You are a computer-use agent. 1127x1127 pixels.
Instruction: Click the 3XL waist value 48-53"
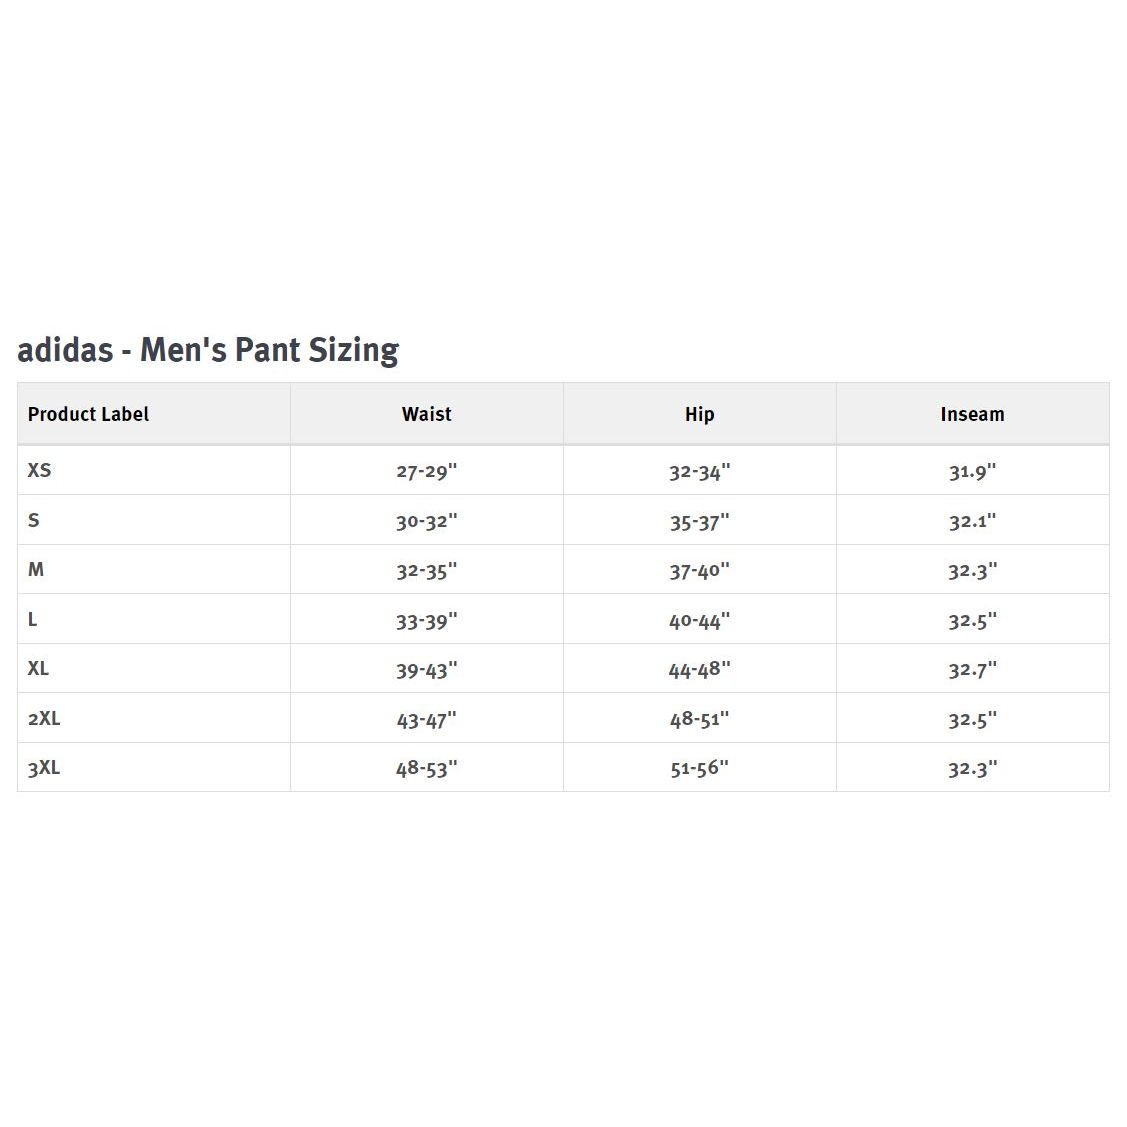coord(426,768)
